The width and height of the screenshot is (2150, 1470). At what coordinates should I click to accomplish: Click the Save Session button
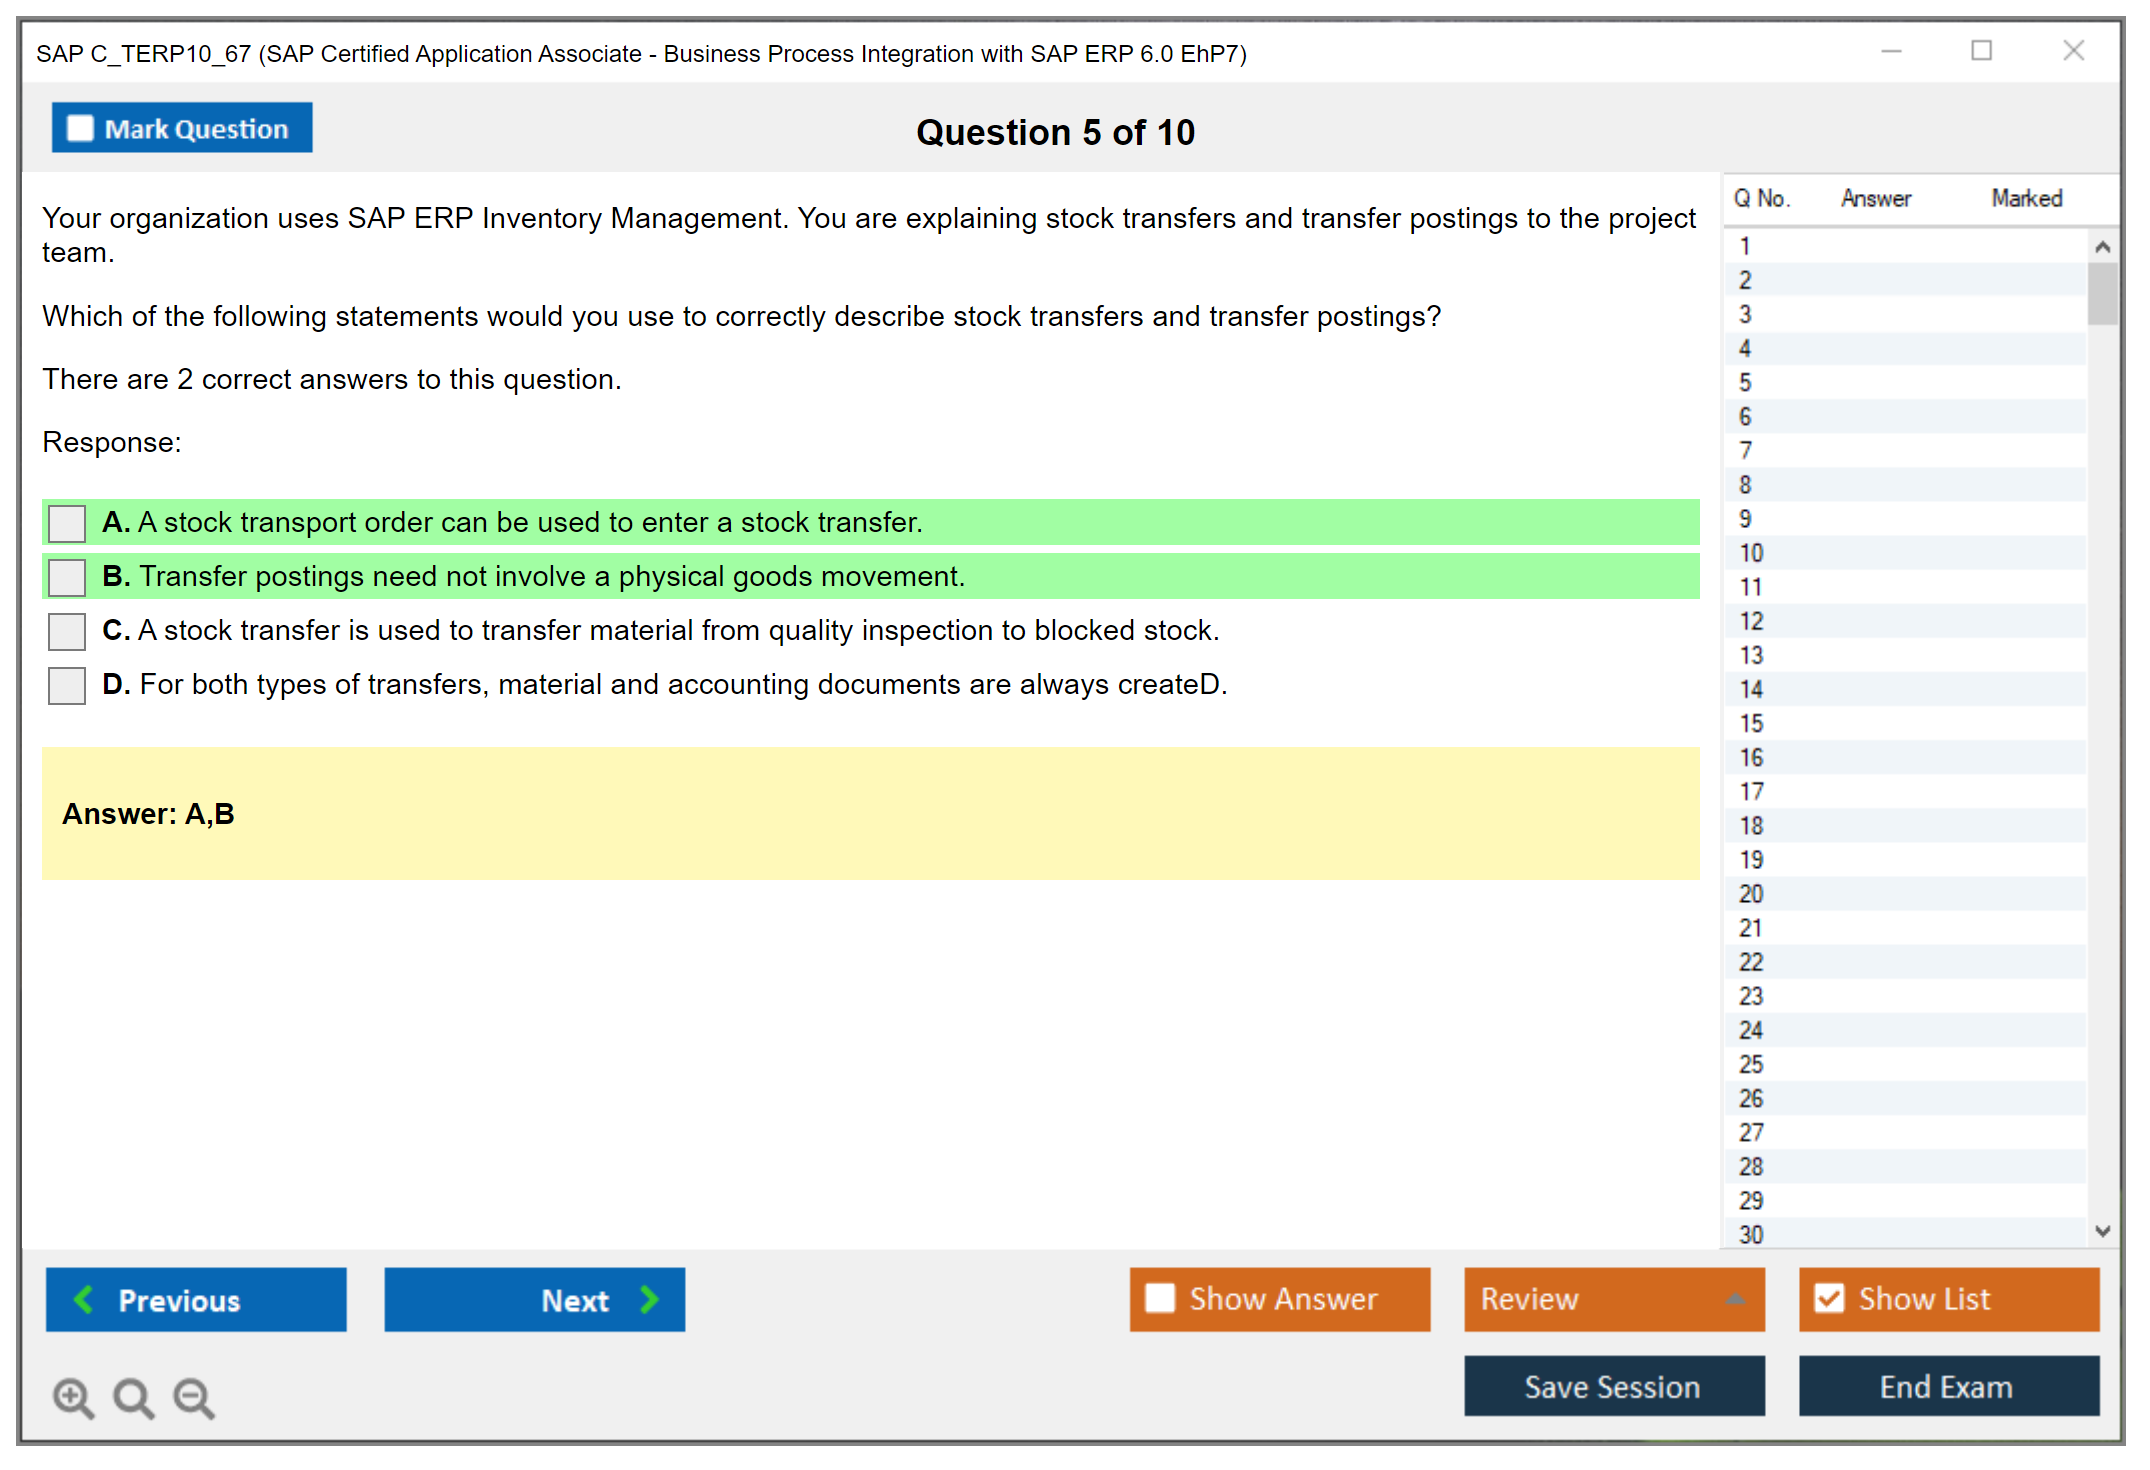coord(1613,1386)
